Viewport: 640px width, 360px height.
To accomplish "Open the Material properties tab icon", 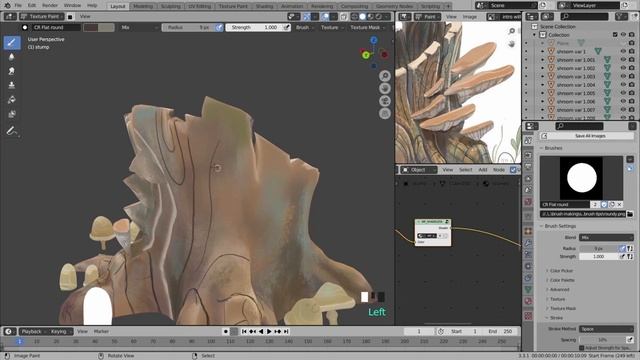I will point(528,301).
